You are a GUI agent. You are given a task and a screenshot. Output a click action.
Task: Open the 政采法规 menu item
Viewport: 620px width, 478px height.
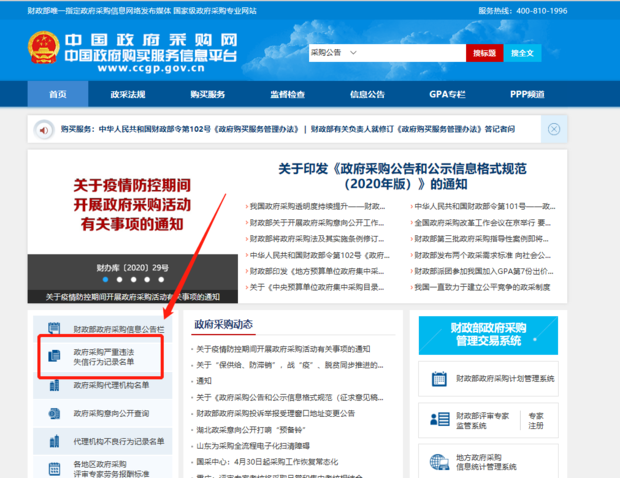[128, 94]
